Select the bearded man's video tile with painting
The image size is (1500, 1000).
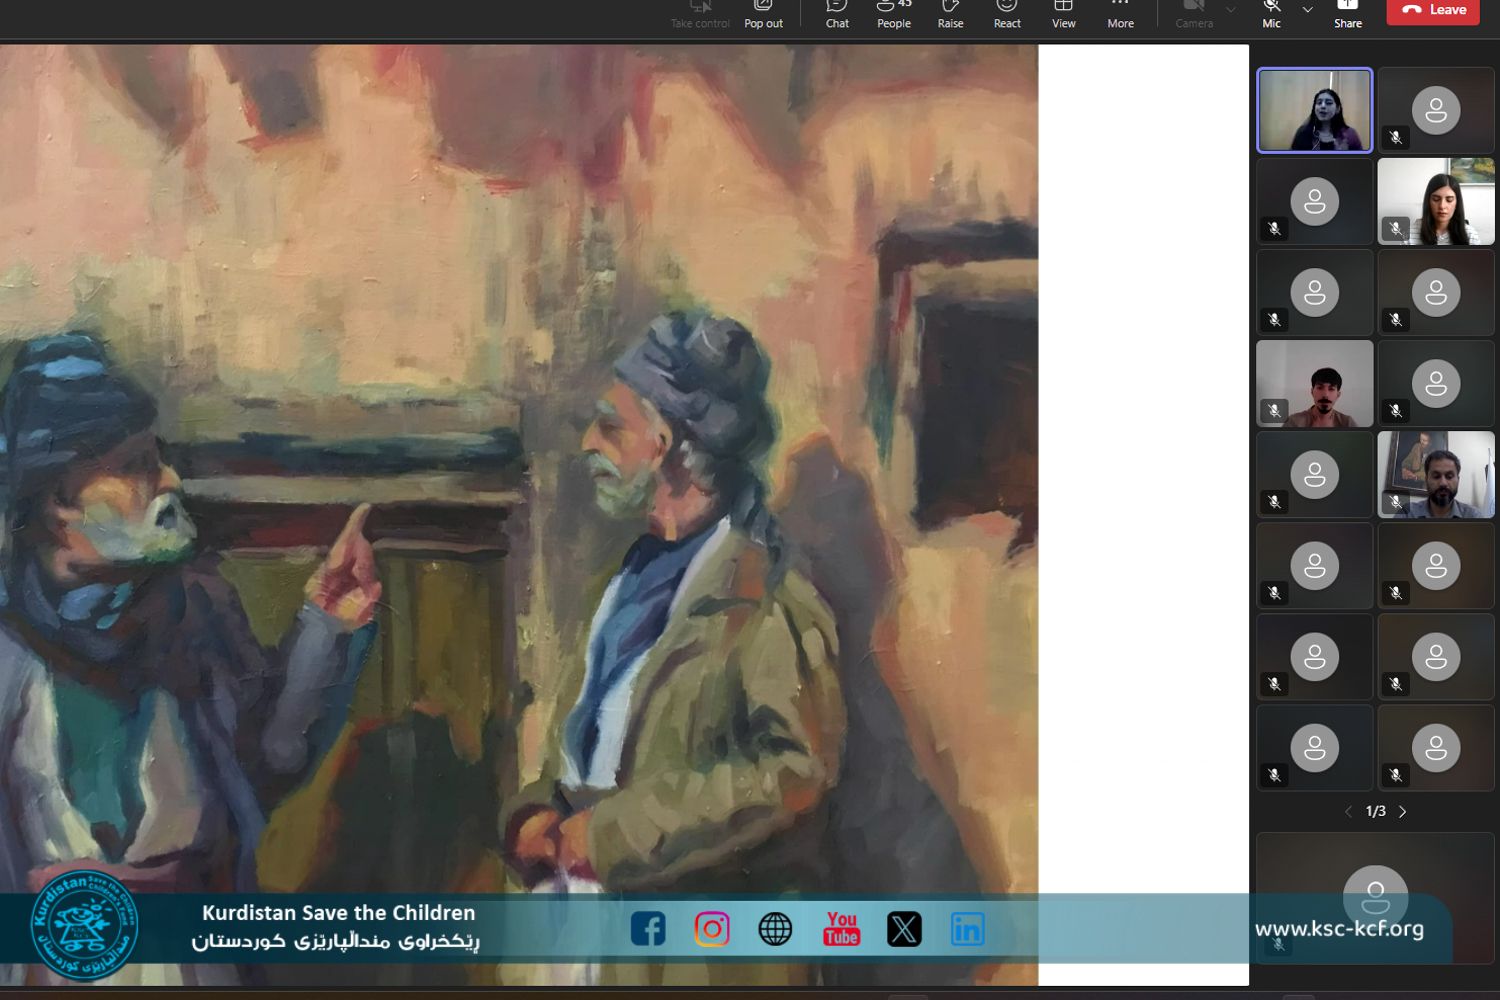[x=1436, y=475]
